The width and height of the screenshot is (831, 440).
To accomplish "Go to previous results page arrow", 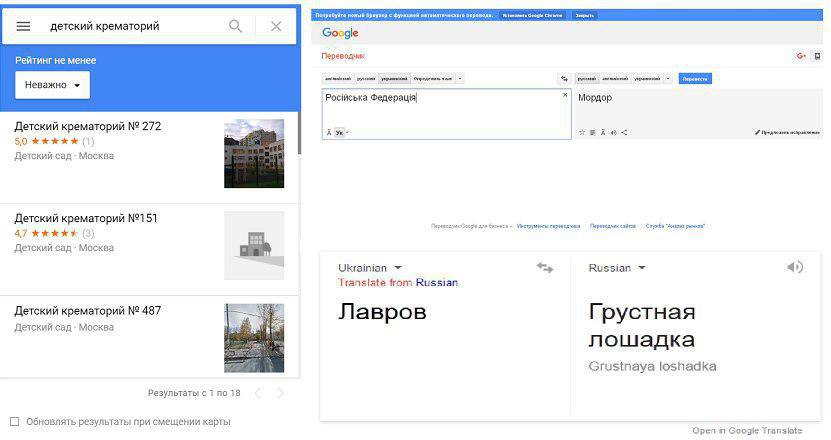I will click(258, 393).
